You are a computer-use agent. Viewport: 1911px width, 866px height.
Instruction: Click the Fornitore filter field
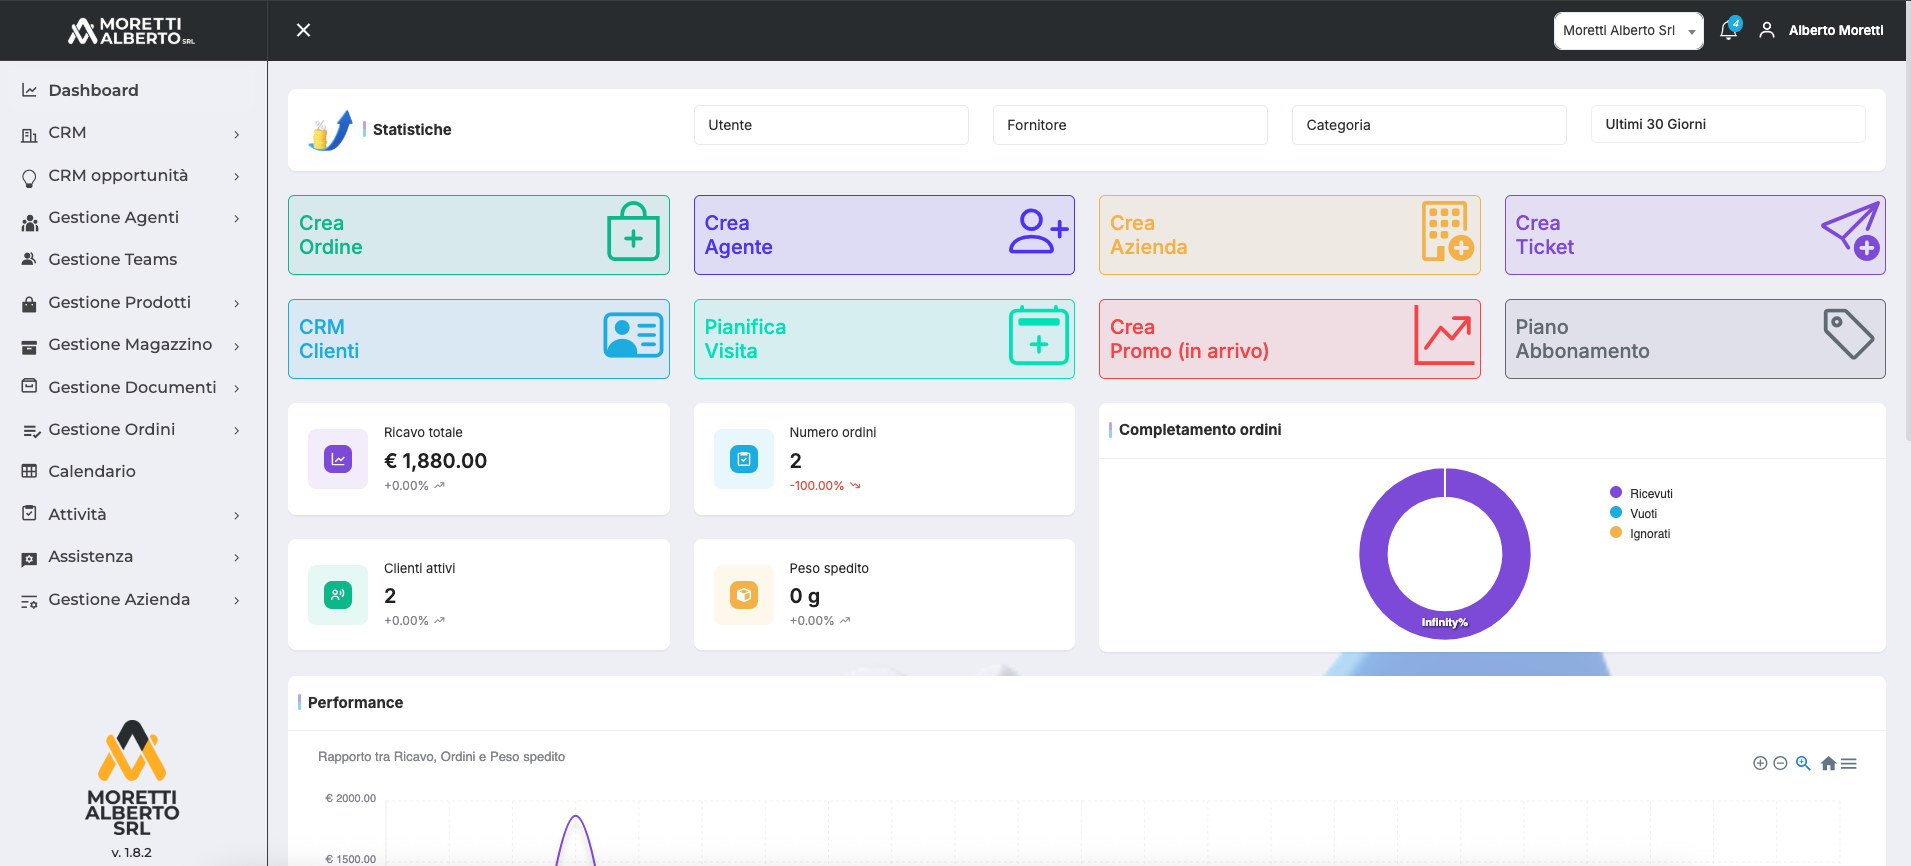tap(1129, 125)
